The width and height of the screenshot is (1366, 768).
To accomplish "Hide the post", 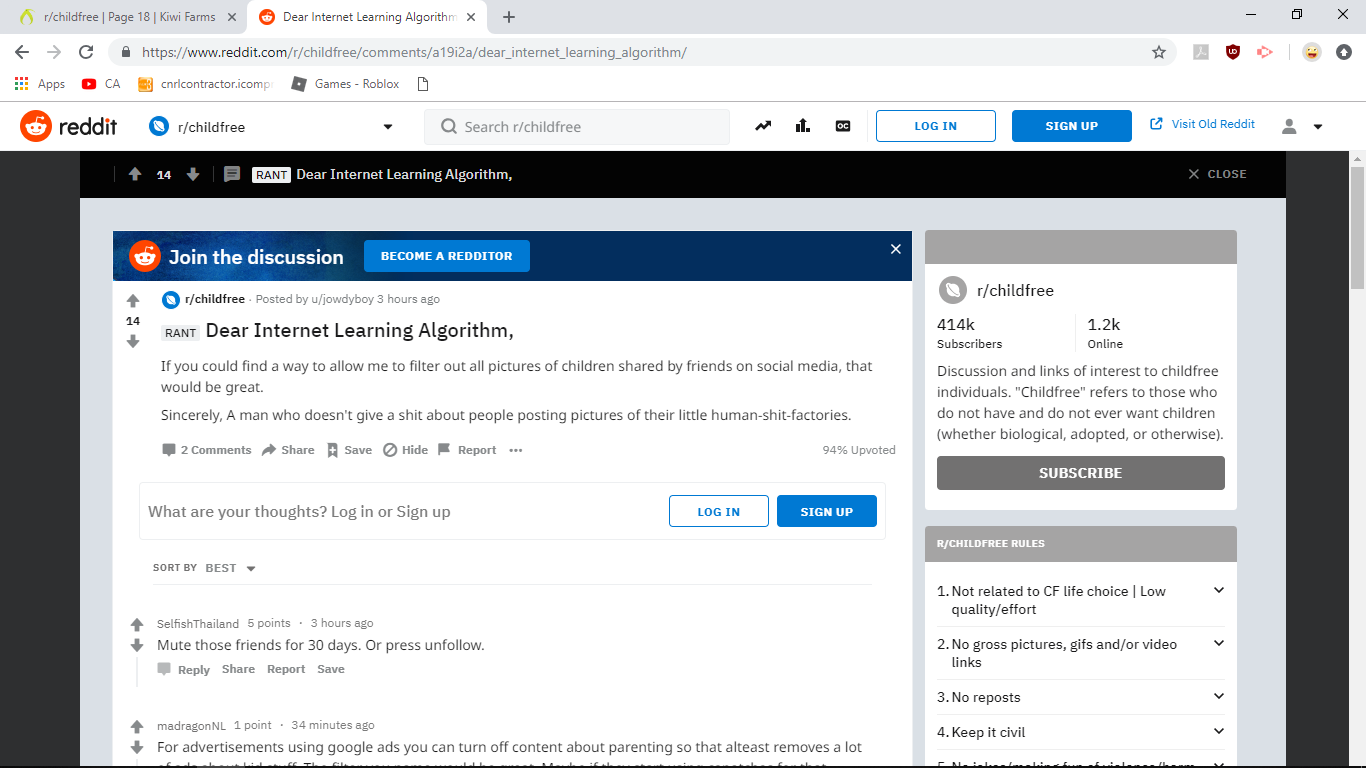I will [x=405, y=450].
